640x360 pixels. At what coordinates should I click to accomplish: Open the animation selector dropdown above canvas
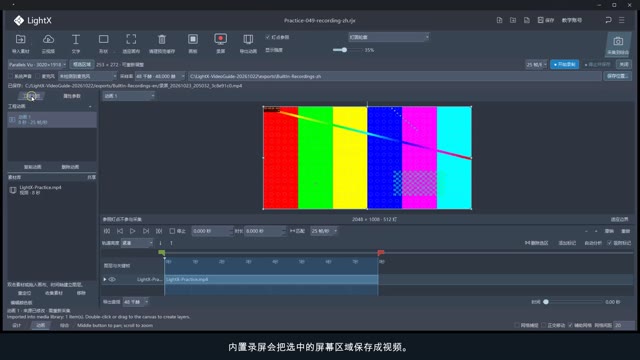129,96
